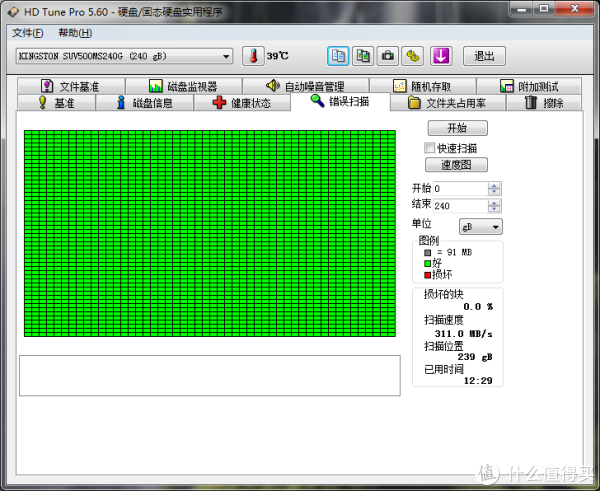Click the 0.0 % damaged blocks value
Viewport: 600px width, 491px height.
click(478, 307)
